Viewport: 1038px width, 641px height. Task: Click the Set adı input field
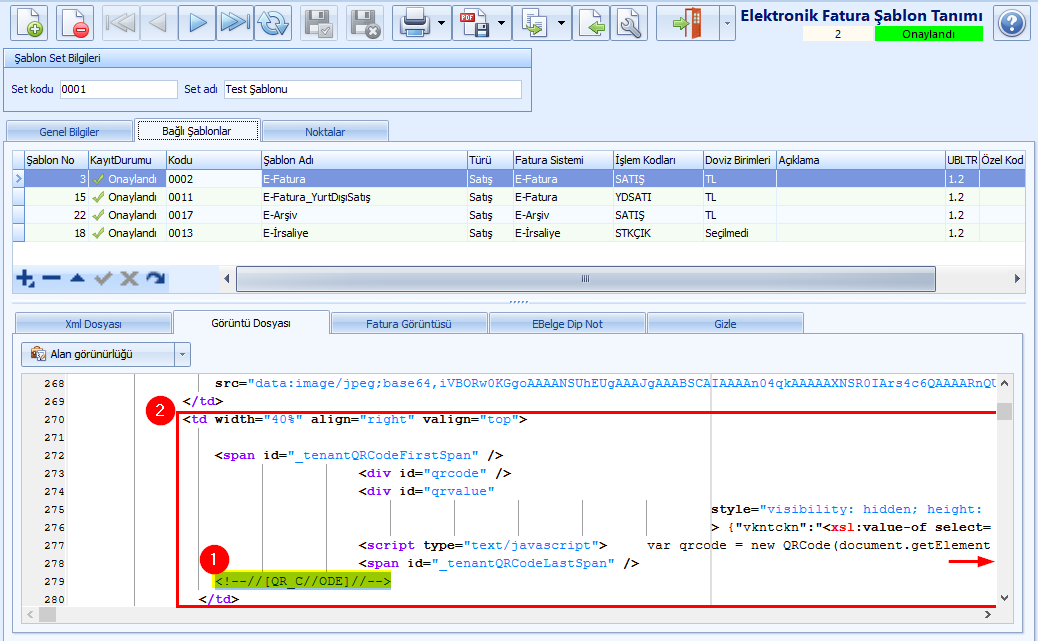373,89
